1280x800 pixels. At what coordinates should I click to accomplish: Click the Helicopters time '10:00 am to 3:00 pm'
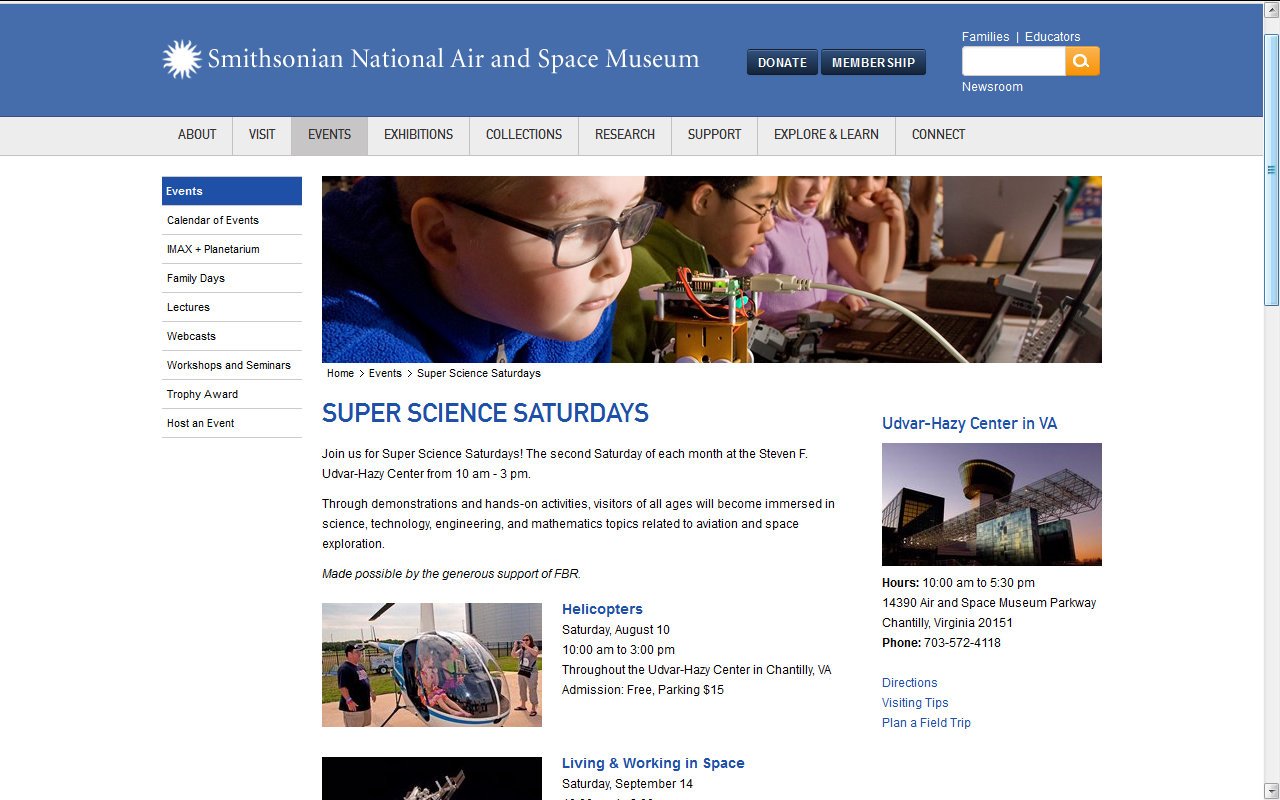618,650
